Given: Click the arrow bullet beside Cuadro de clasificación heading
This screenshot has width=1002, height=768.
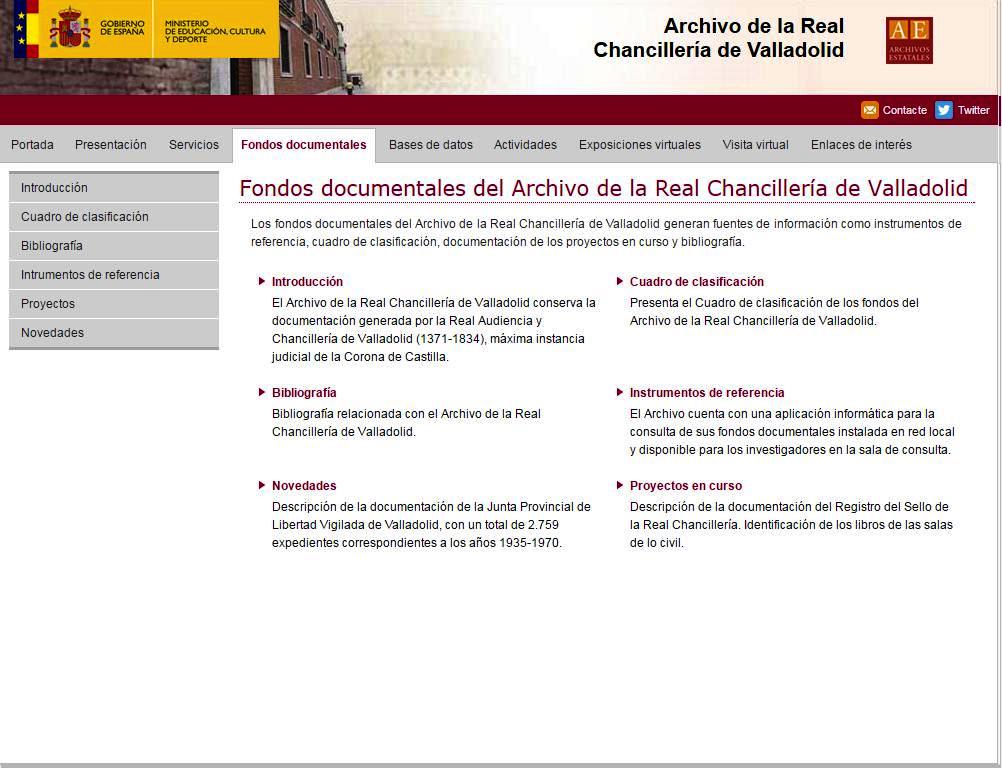Looking at the screenshot, I should (619, 281).
